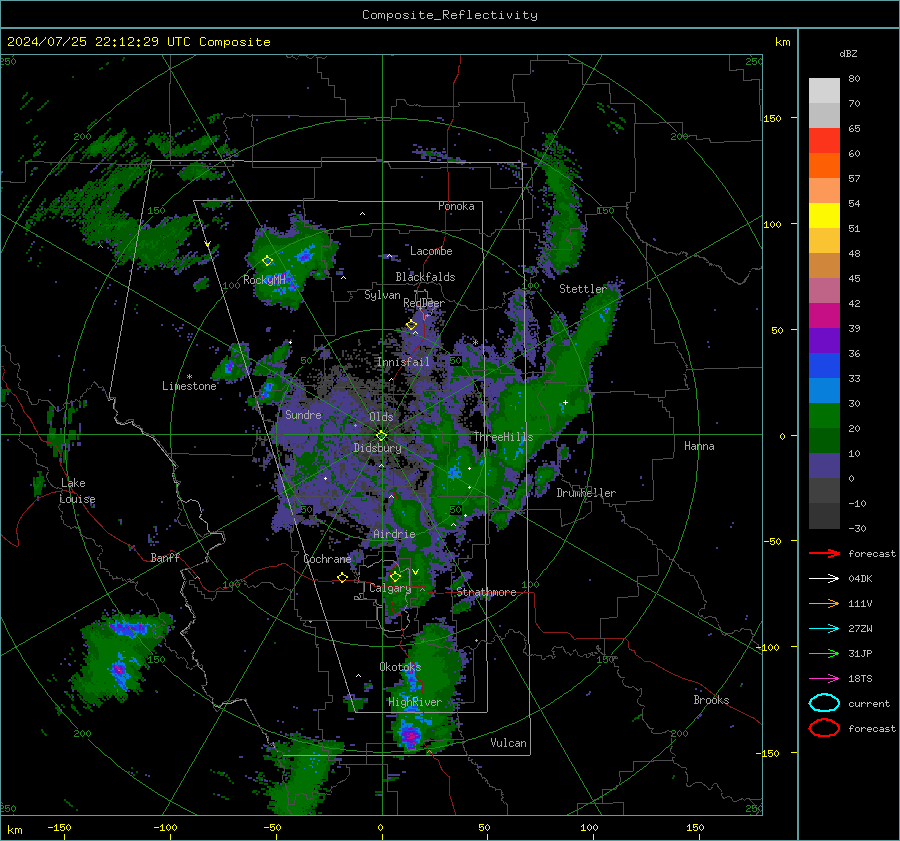Select the 39 dBZ purple color swatch

824,340
